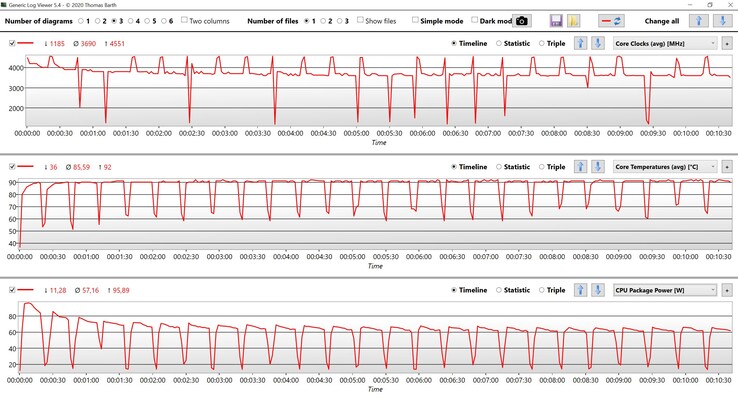Click the purple floppy disk save icon
738x400 pixels.
coord(556,20)
